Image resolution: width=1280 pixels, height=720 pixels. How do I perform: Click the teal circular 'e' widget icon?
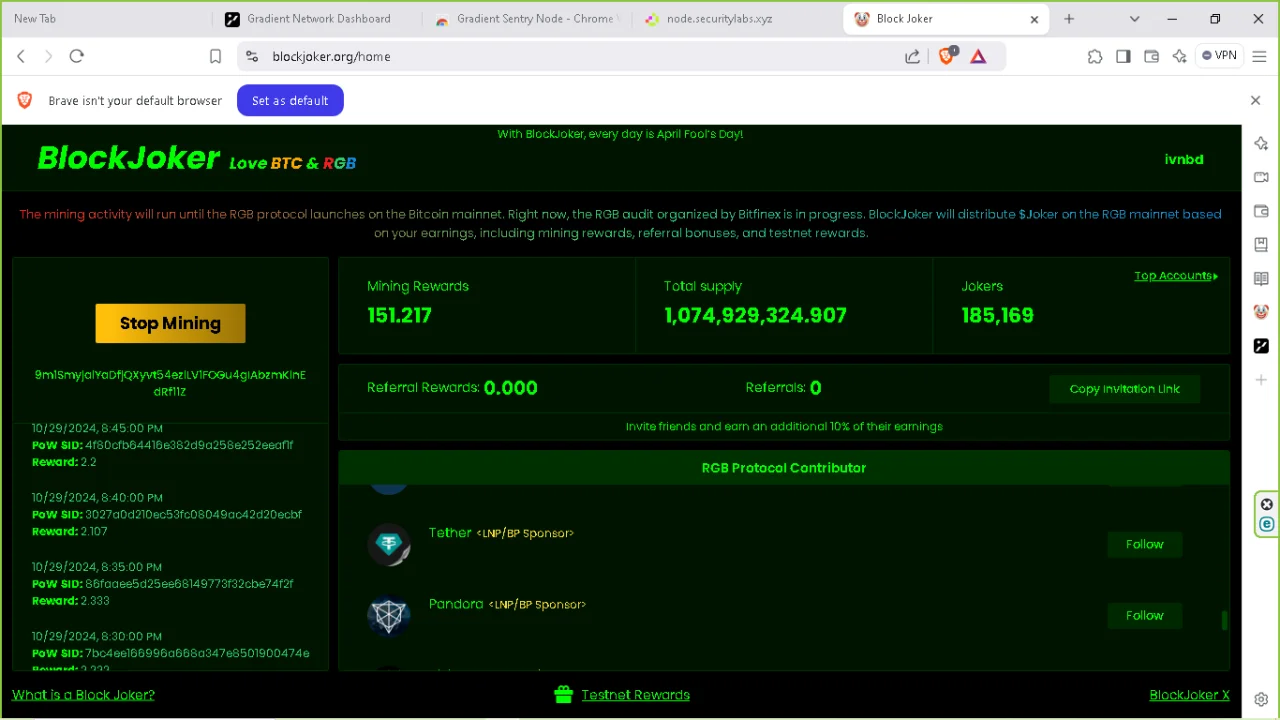tap(1267, 524)
